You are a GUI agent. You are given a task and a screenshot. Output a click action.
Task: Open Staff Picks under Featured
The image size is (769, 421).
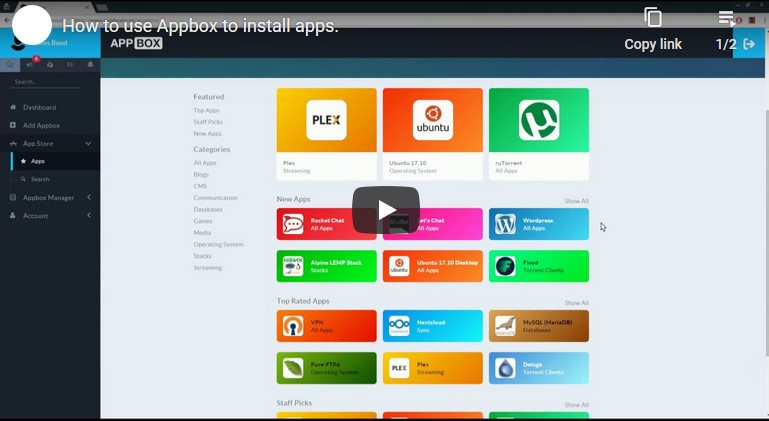point(208,122)
